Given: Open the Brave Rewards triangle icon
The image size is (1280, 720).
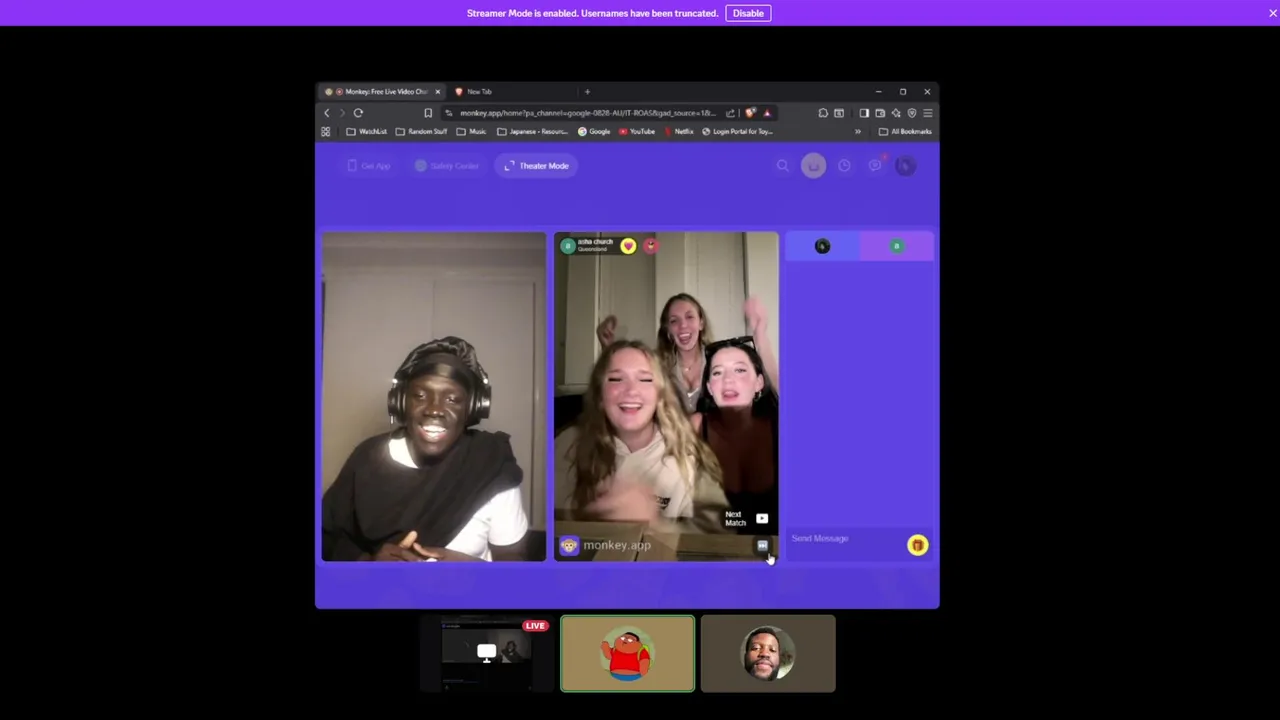Looking at the screenshot, I should pos(767,113).
